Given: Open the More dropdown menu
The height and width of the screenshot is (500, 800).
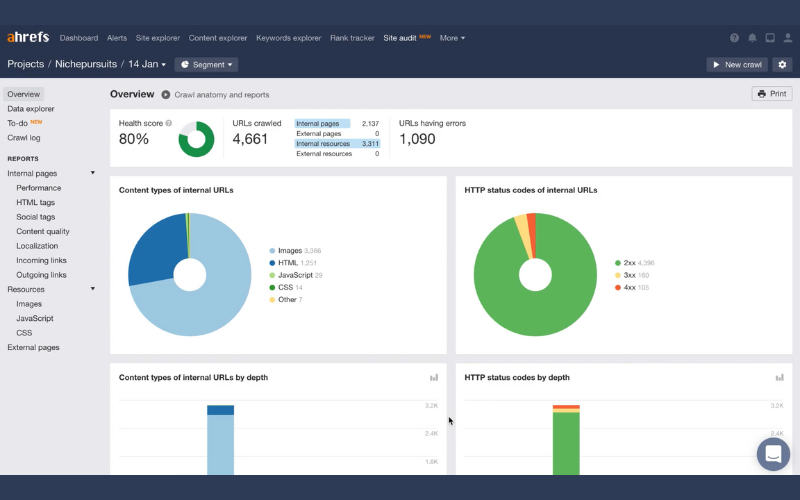Looking at the screenshot, I should pyautogui.click(x=452, y=38).
